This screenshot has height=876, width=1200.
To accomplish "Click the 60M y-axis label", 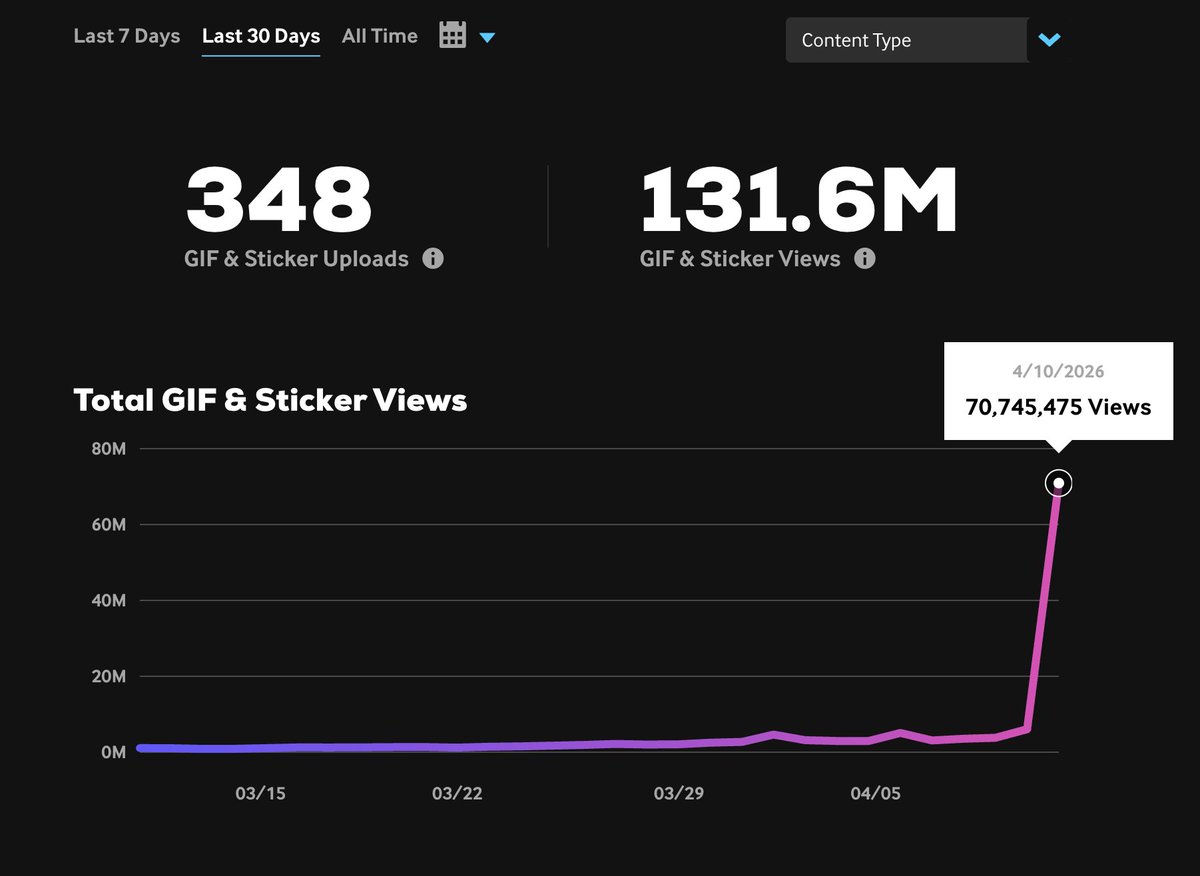I will 107,525.
